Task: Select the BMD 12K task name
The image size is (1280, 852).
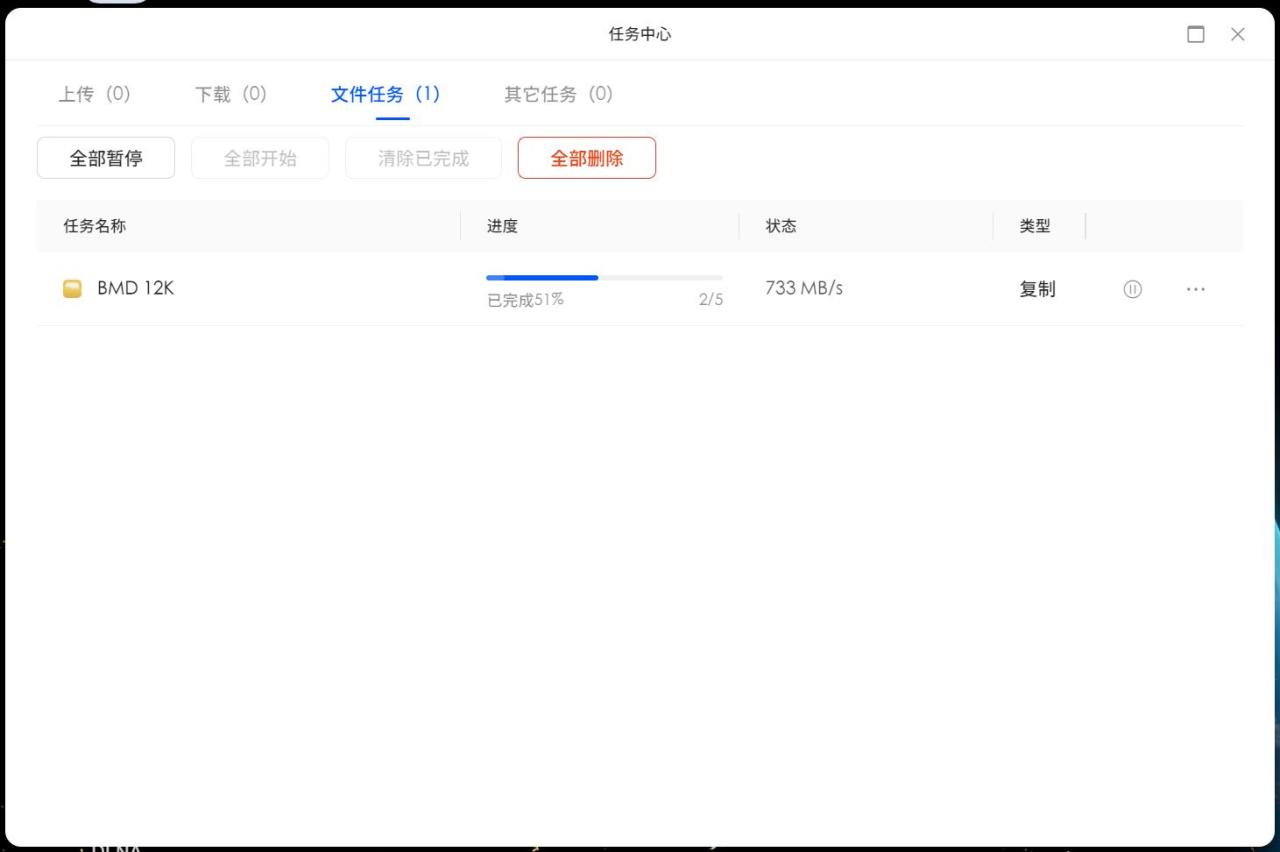Action: click(x=135, y=288)
